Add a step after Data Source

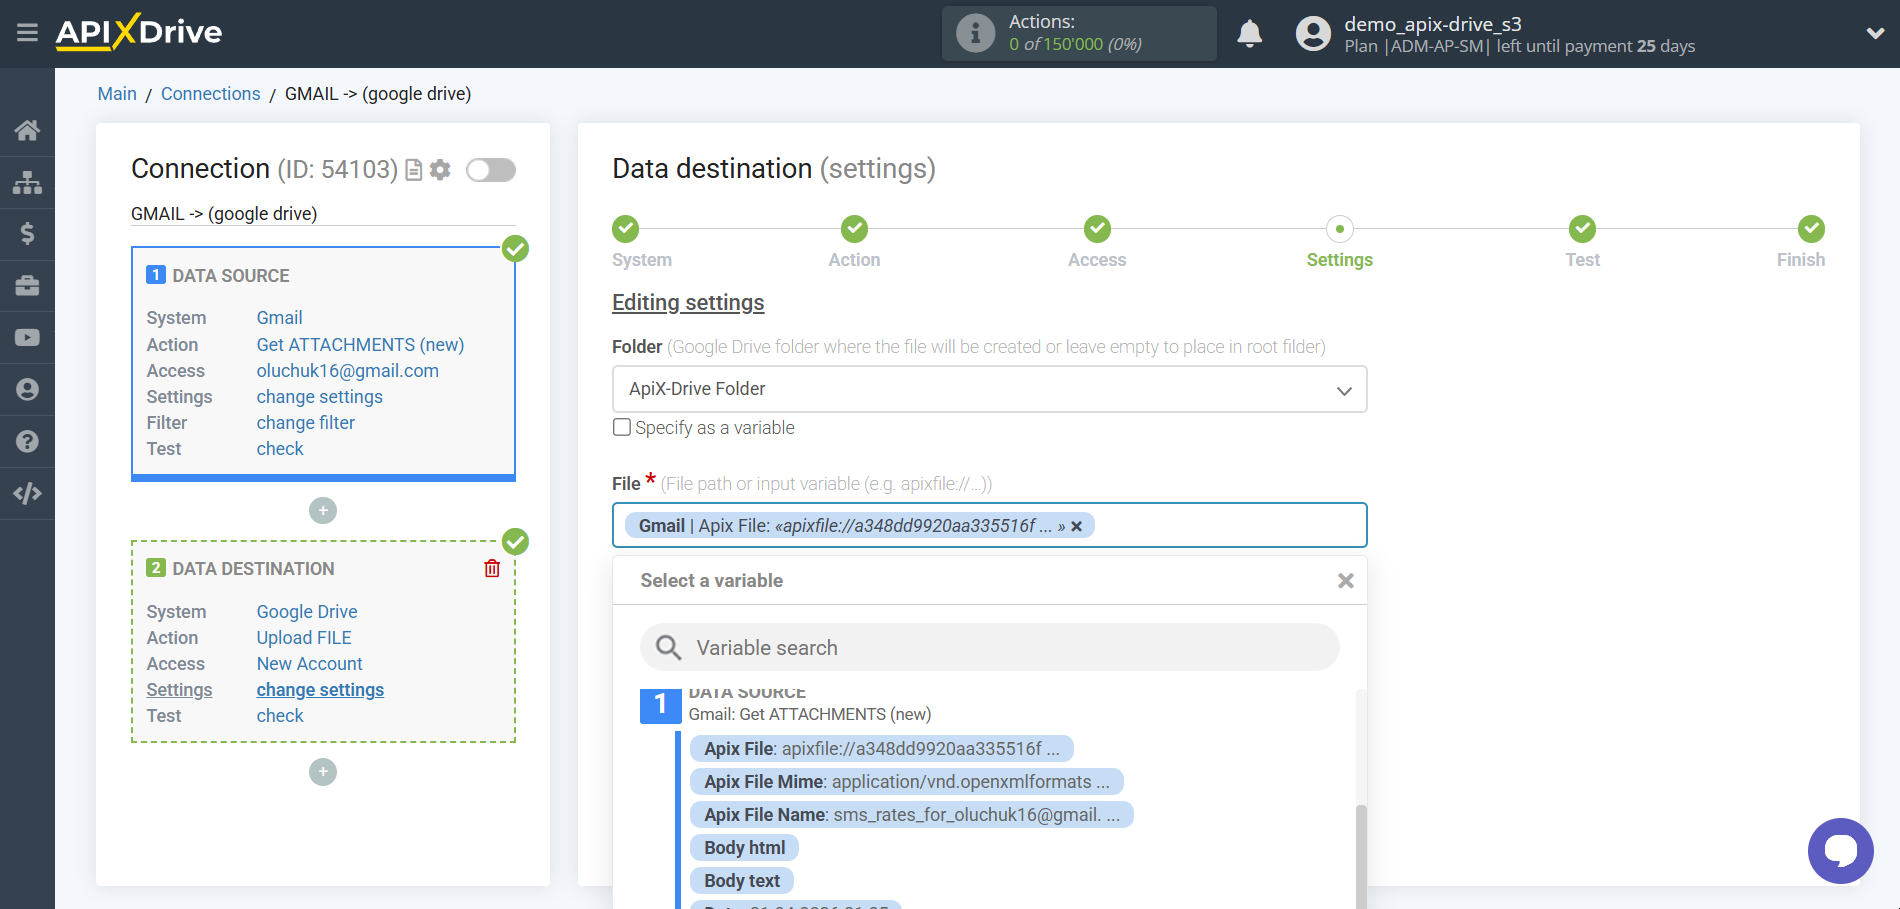click(323, 511)
